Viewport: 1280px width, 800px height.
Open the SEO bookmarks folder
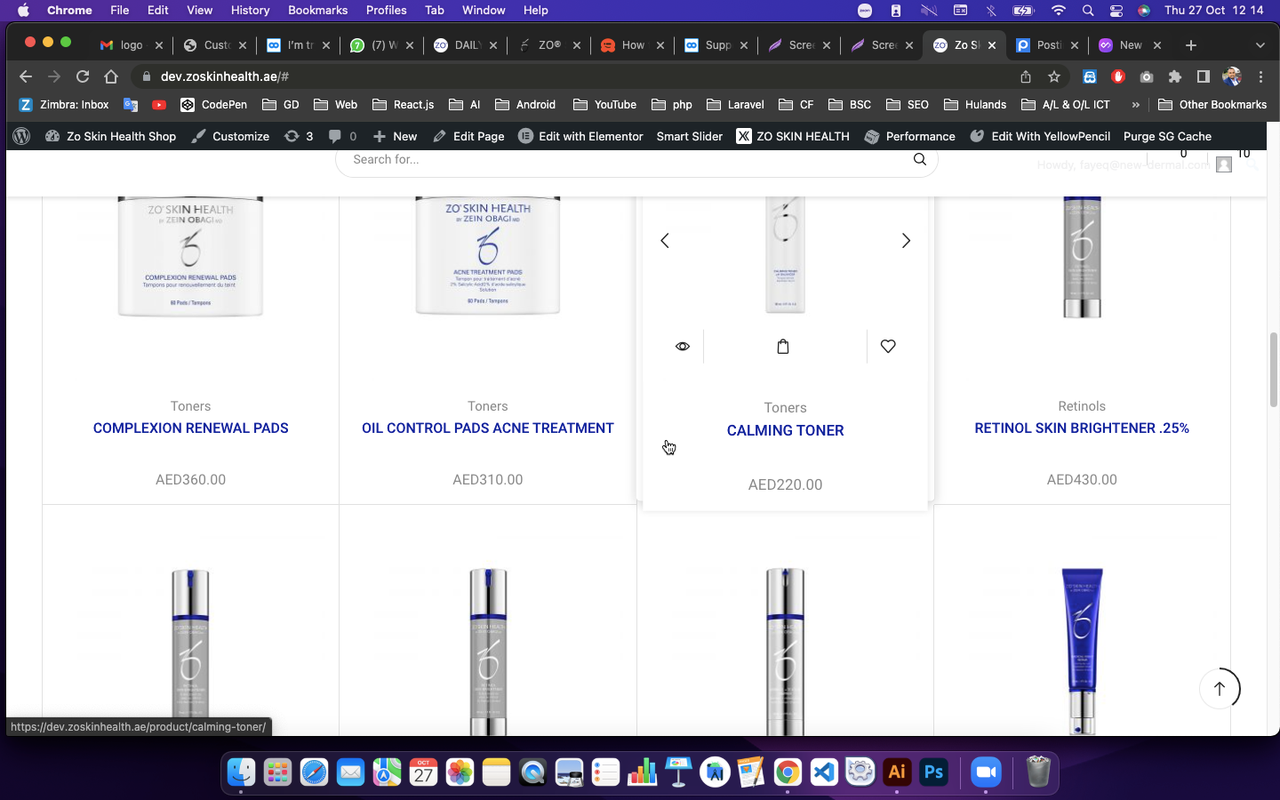(906, 104)
